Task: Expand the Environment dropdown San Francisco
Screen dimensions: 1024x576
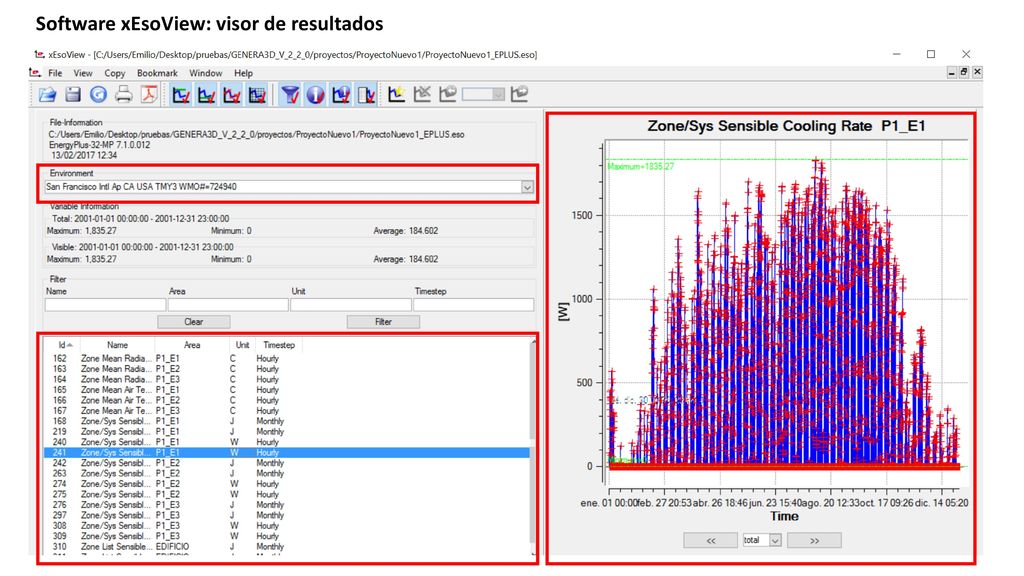Action: point(527,187)
